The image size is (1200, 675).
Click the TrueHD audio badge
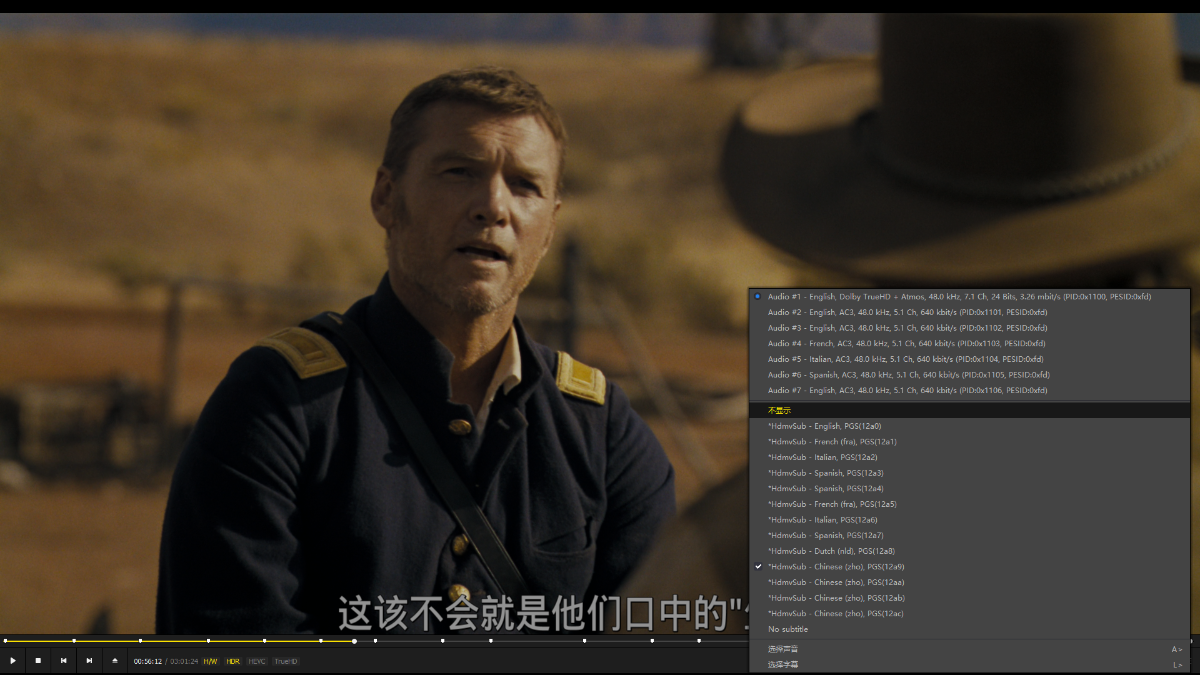click(x=286, y=661)
